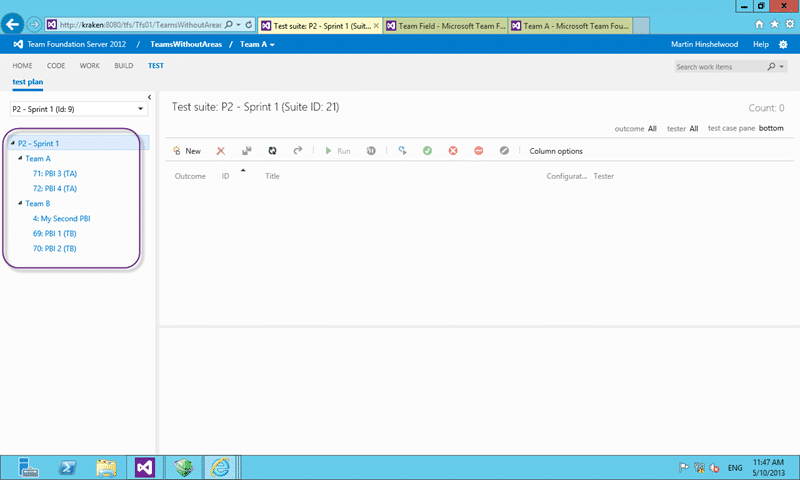Click the TeamsWithoutAreas project link

[x=186, y=44]
